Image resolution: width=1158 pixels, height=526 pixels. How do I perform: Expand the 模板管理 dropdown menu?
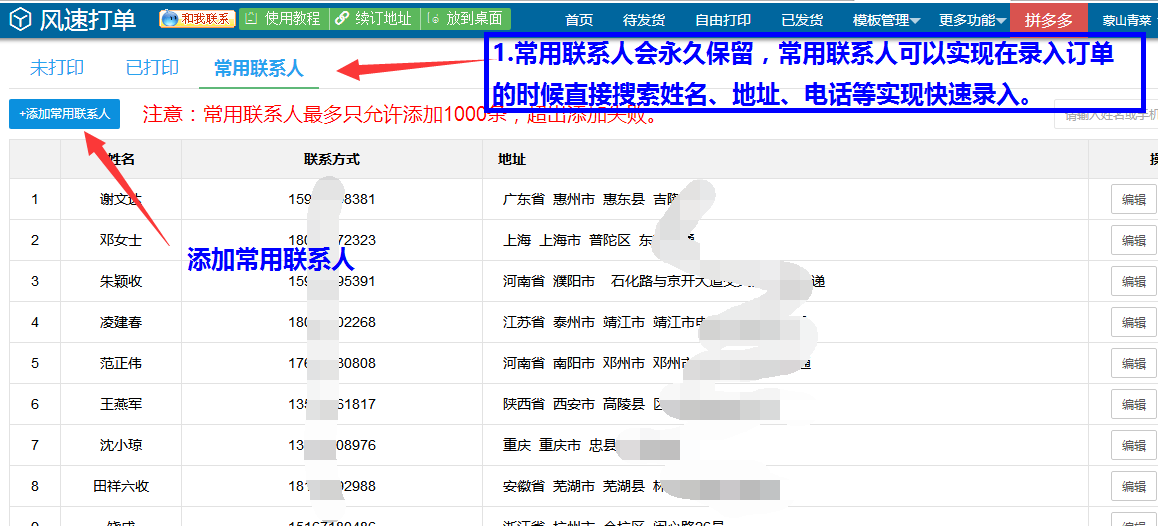886,21
